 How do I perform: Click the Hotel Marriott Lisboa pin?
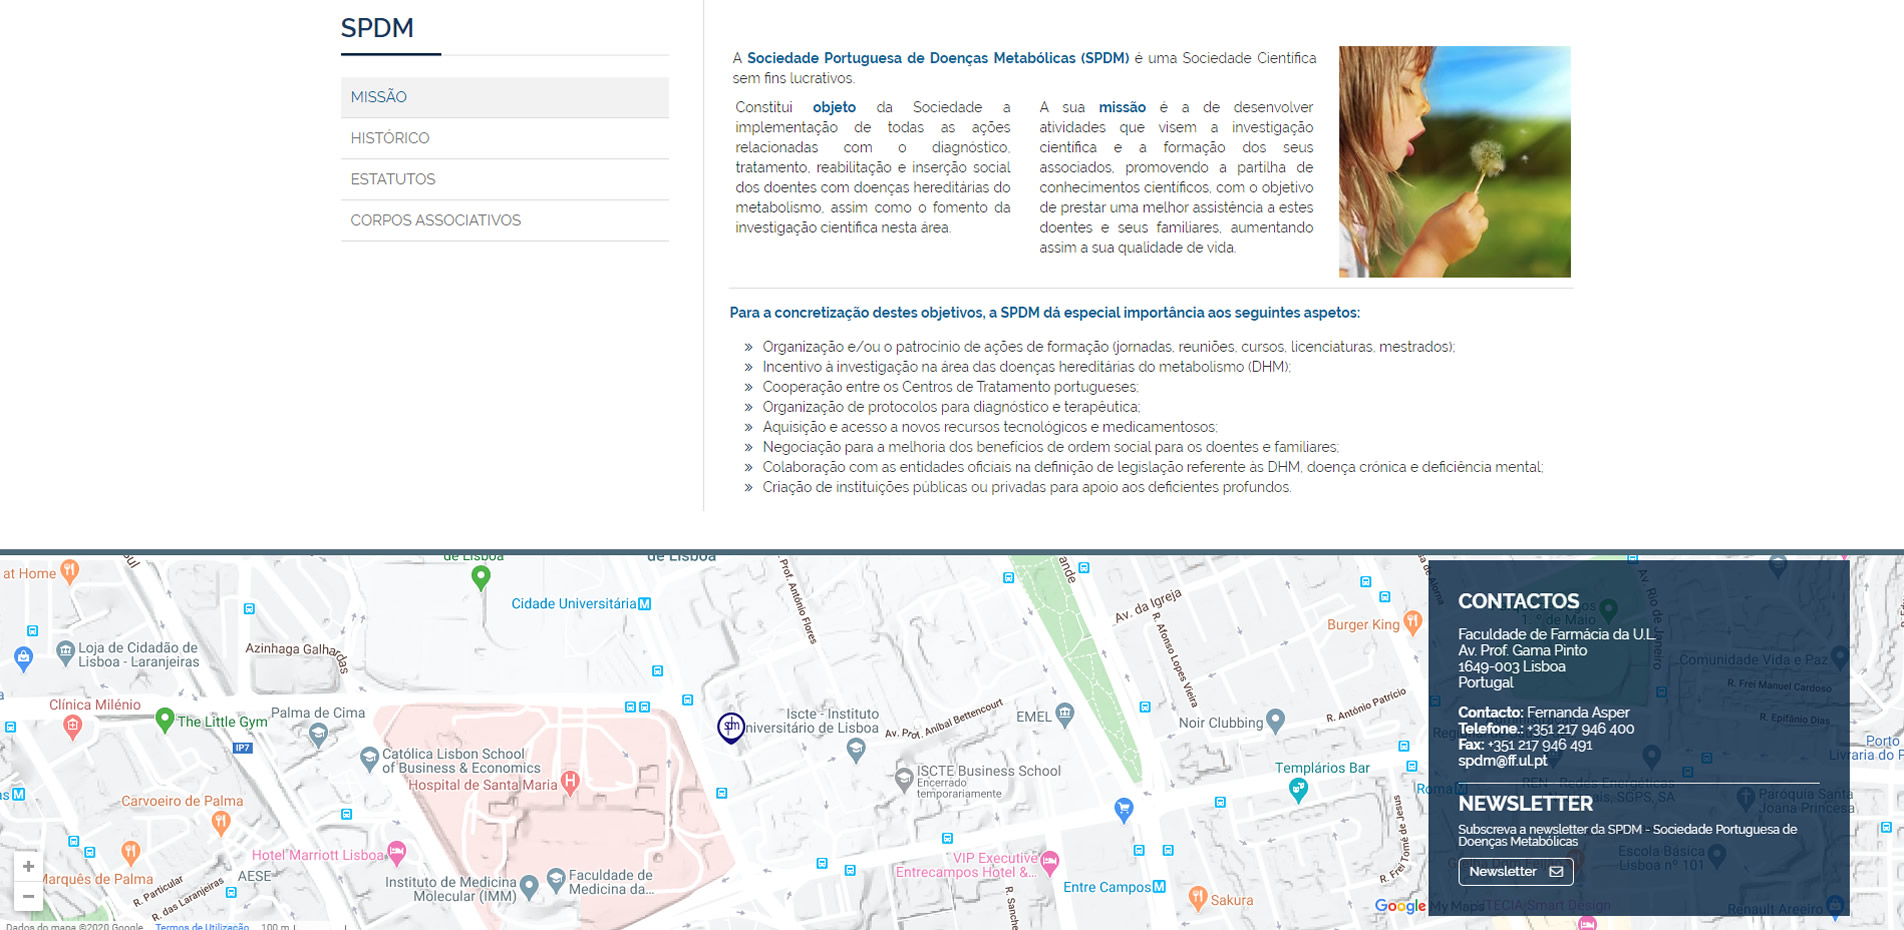pos(397,853)
